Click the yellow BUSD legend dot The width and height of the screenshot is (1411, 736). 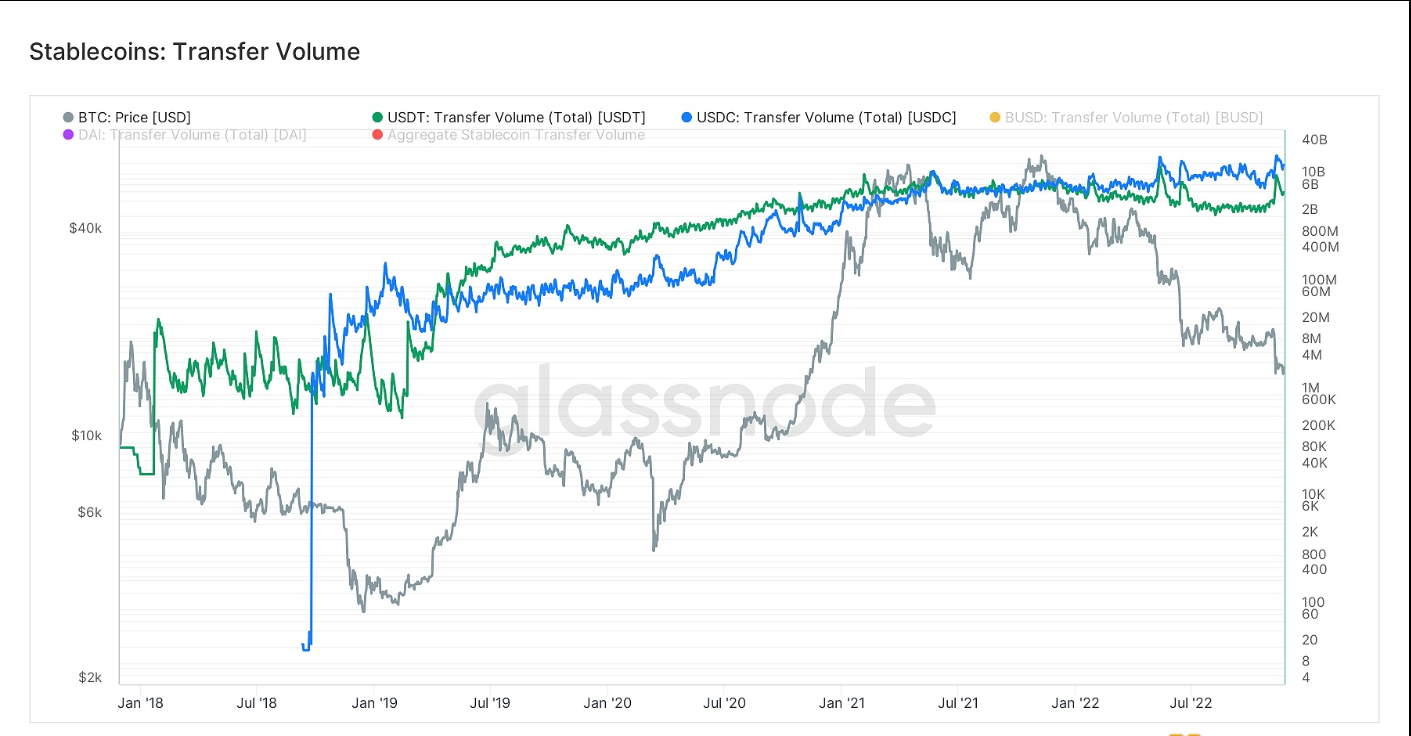[994, 118]
